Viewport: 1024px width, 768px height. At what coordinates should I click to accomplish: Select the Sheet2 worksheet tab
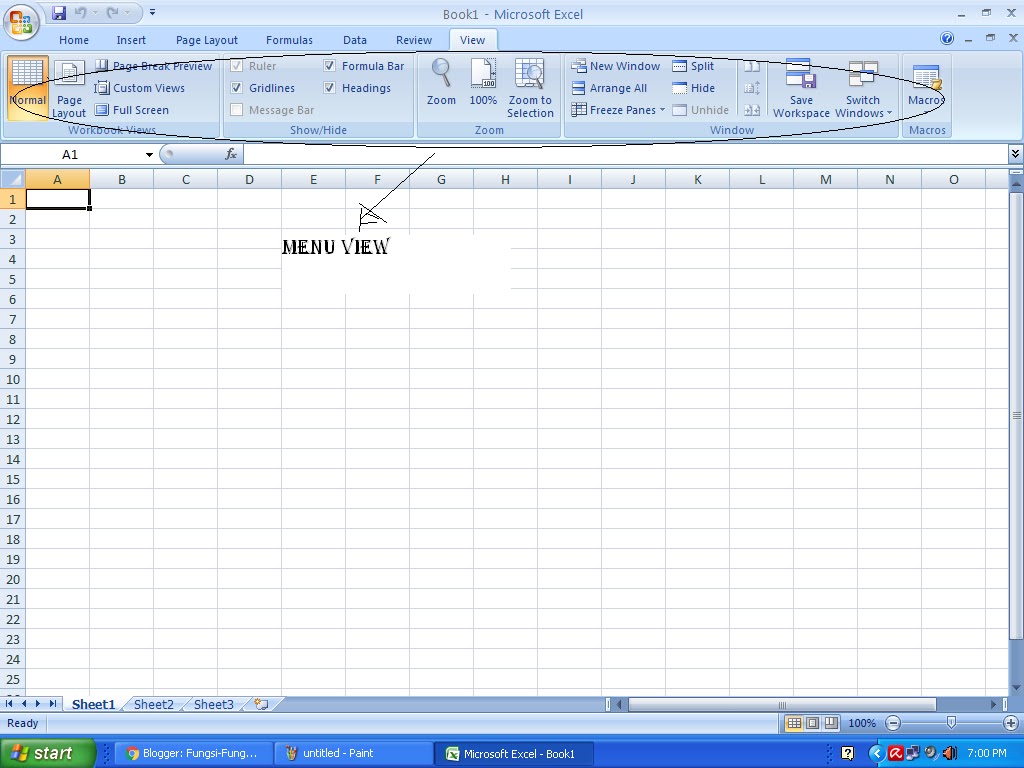coord(152,704)
